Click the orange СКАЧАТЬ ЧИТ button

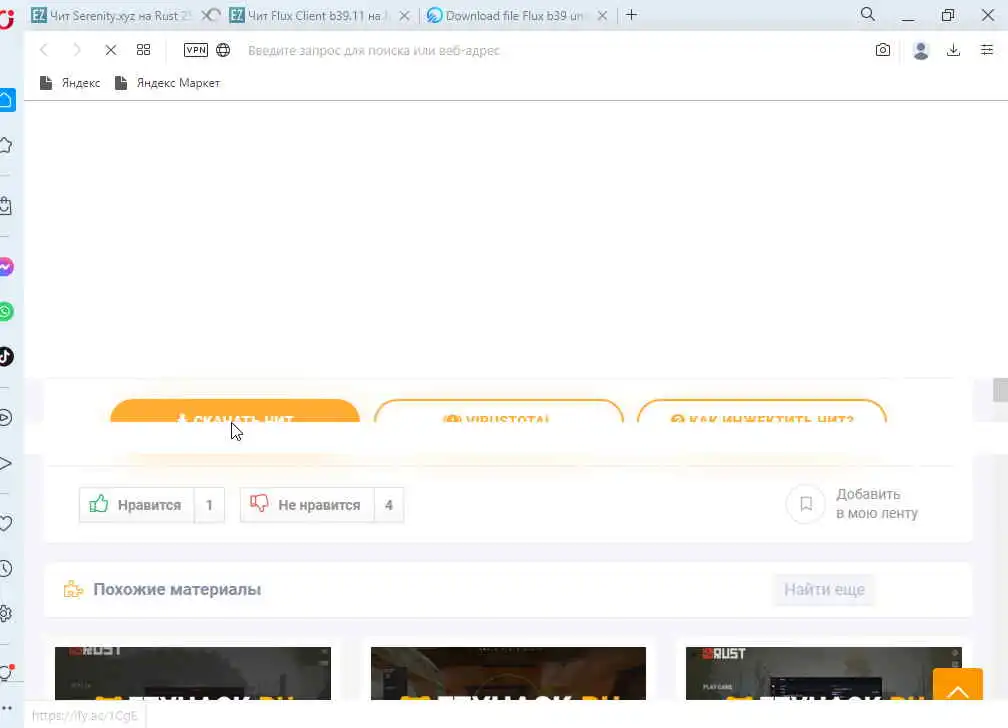(x=235, y=411)
